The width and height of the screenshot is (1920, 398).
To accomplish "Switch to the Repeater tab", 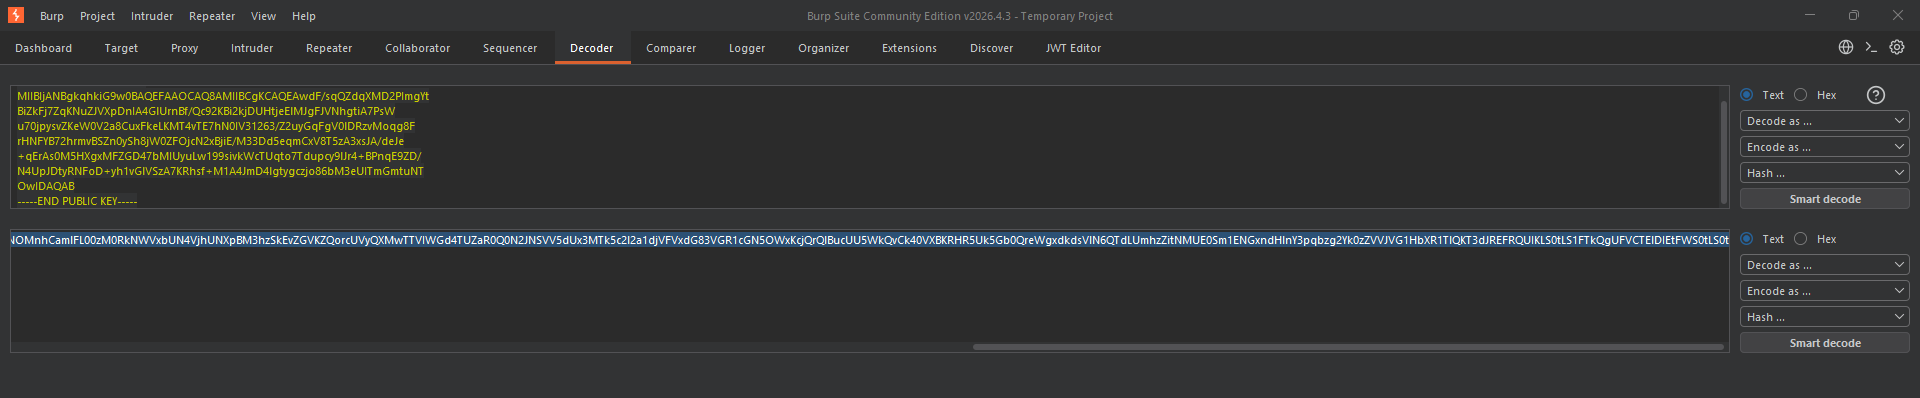I will pyautogui.click(x=329, y=48).
